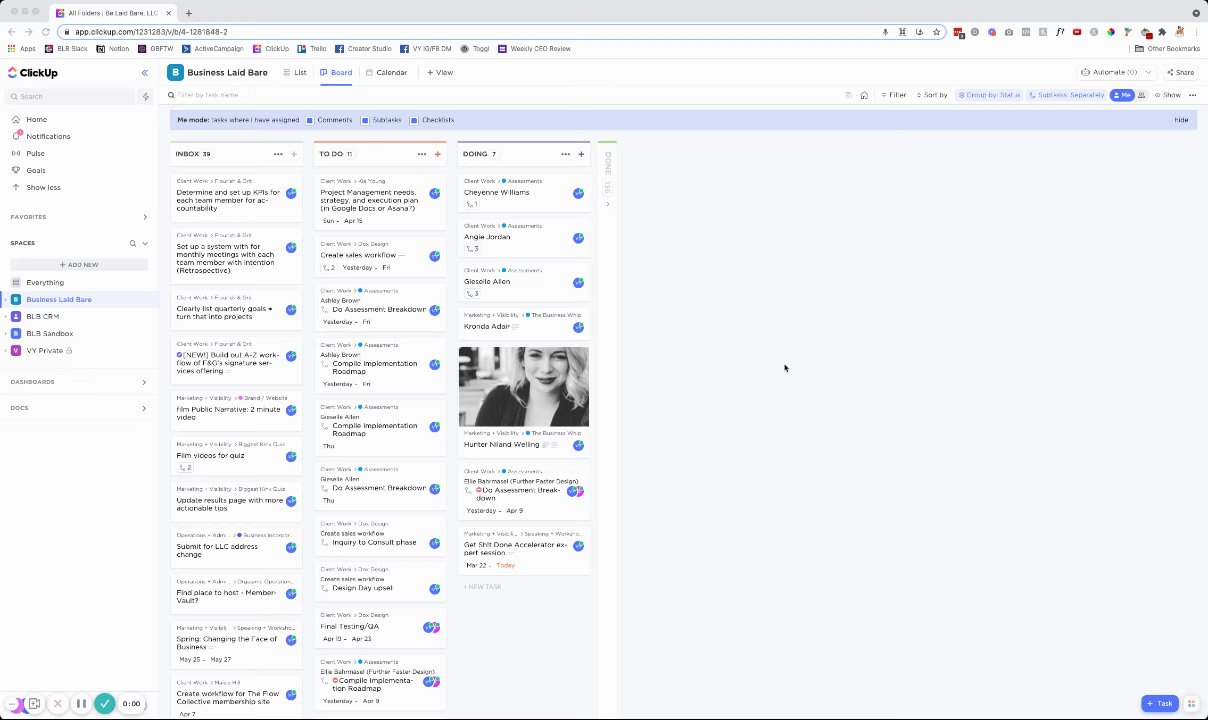Toggle Comments checkbox in Me mode

click(310, 120)
